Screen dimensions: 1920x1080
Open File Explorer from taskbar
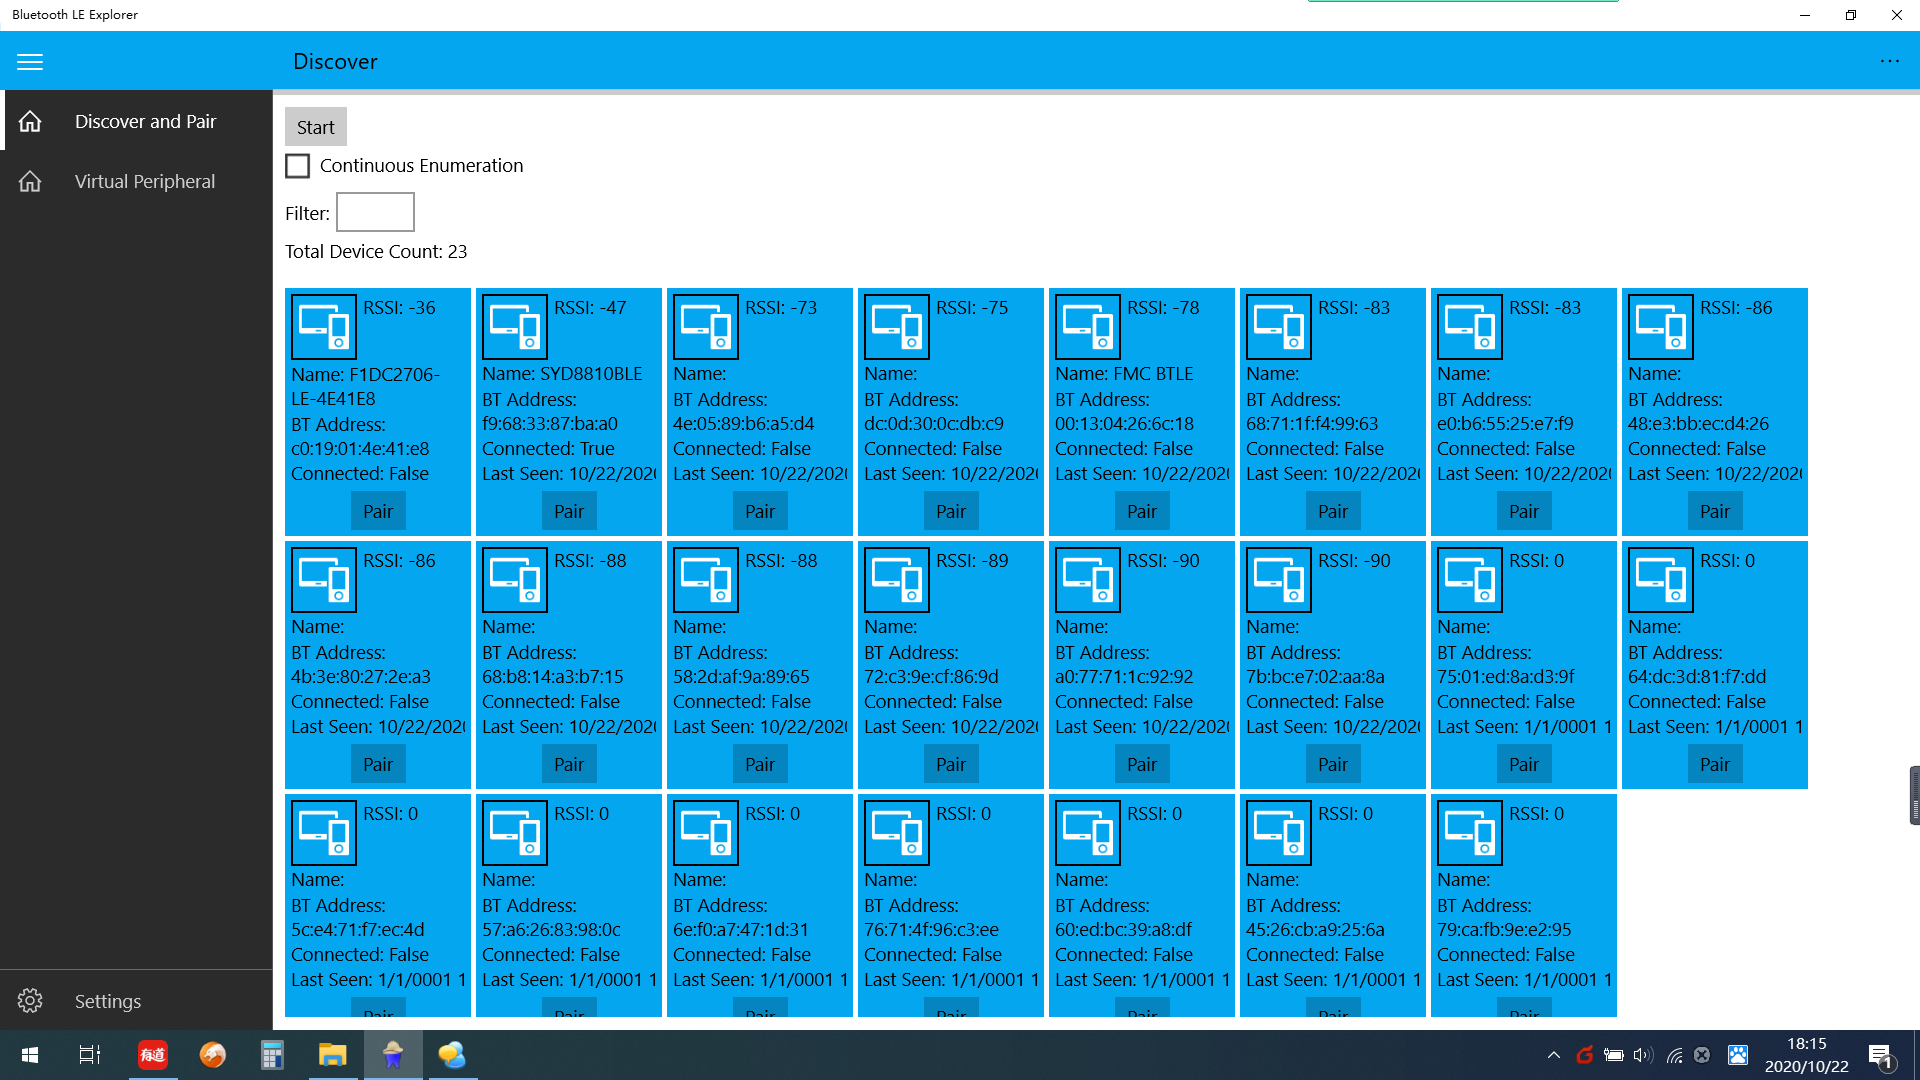click(x=332, y=1055)
